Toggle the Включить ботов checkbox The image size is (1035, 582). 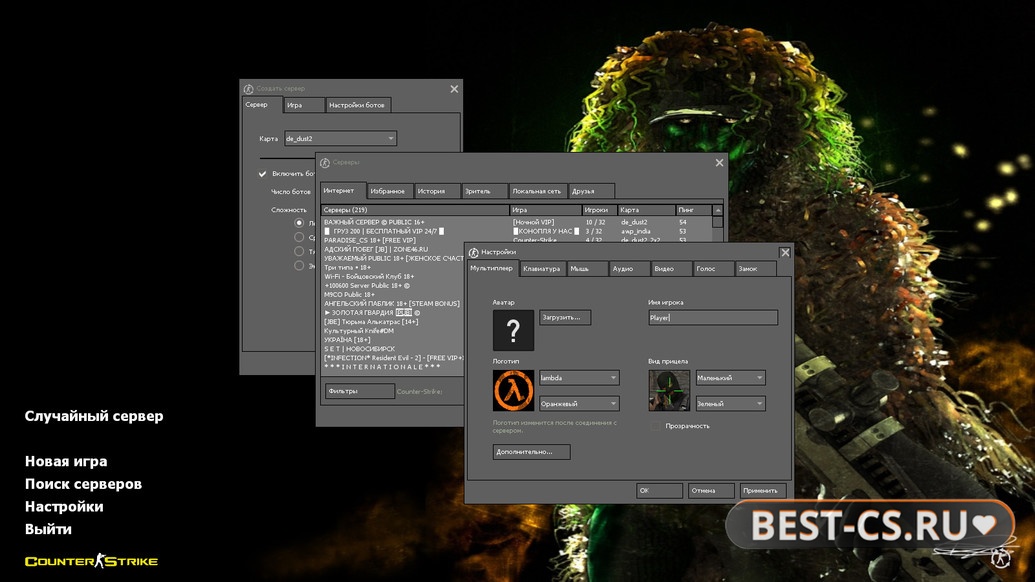(x=262, y=174)
